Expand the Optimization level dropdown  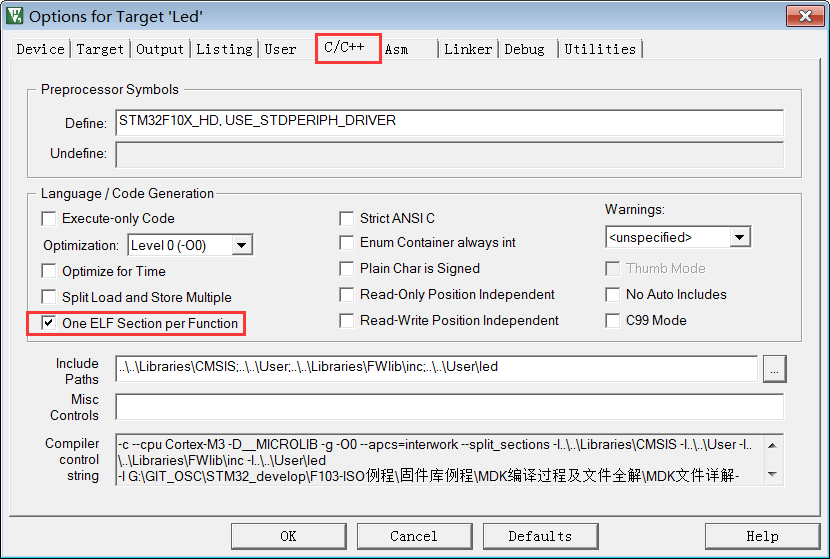point(241,245)
